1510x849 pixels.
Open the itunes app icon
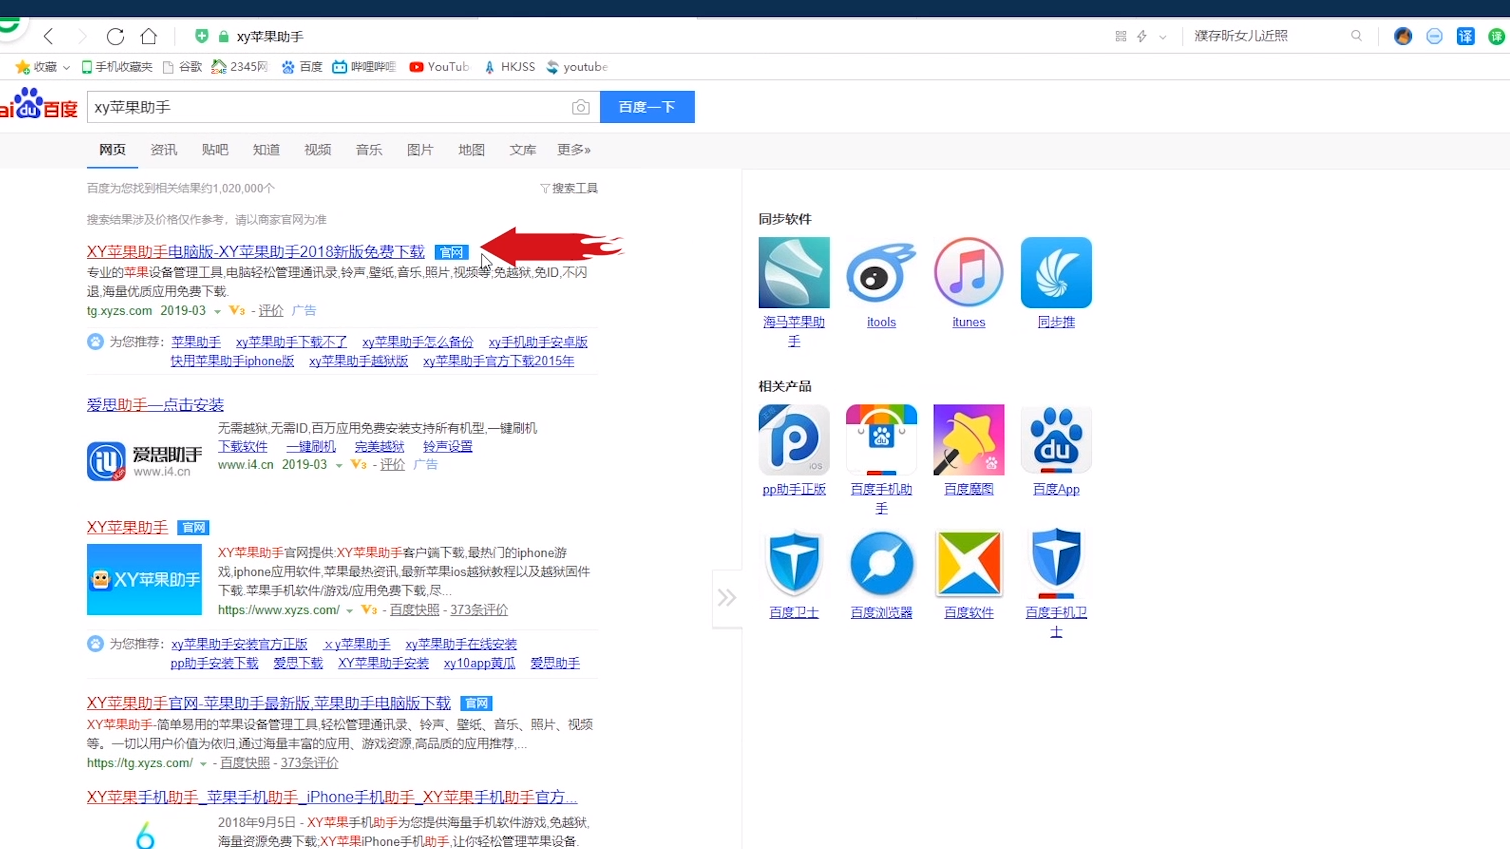(968, 272)
